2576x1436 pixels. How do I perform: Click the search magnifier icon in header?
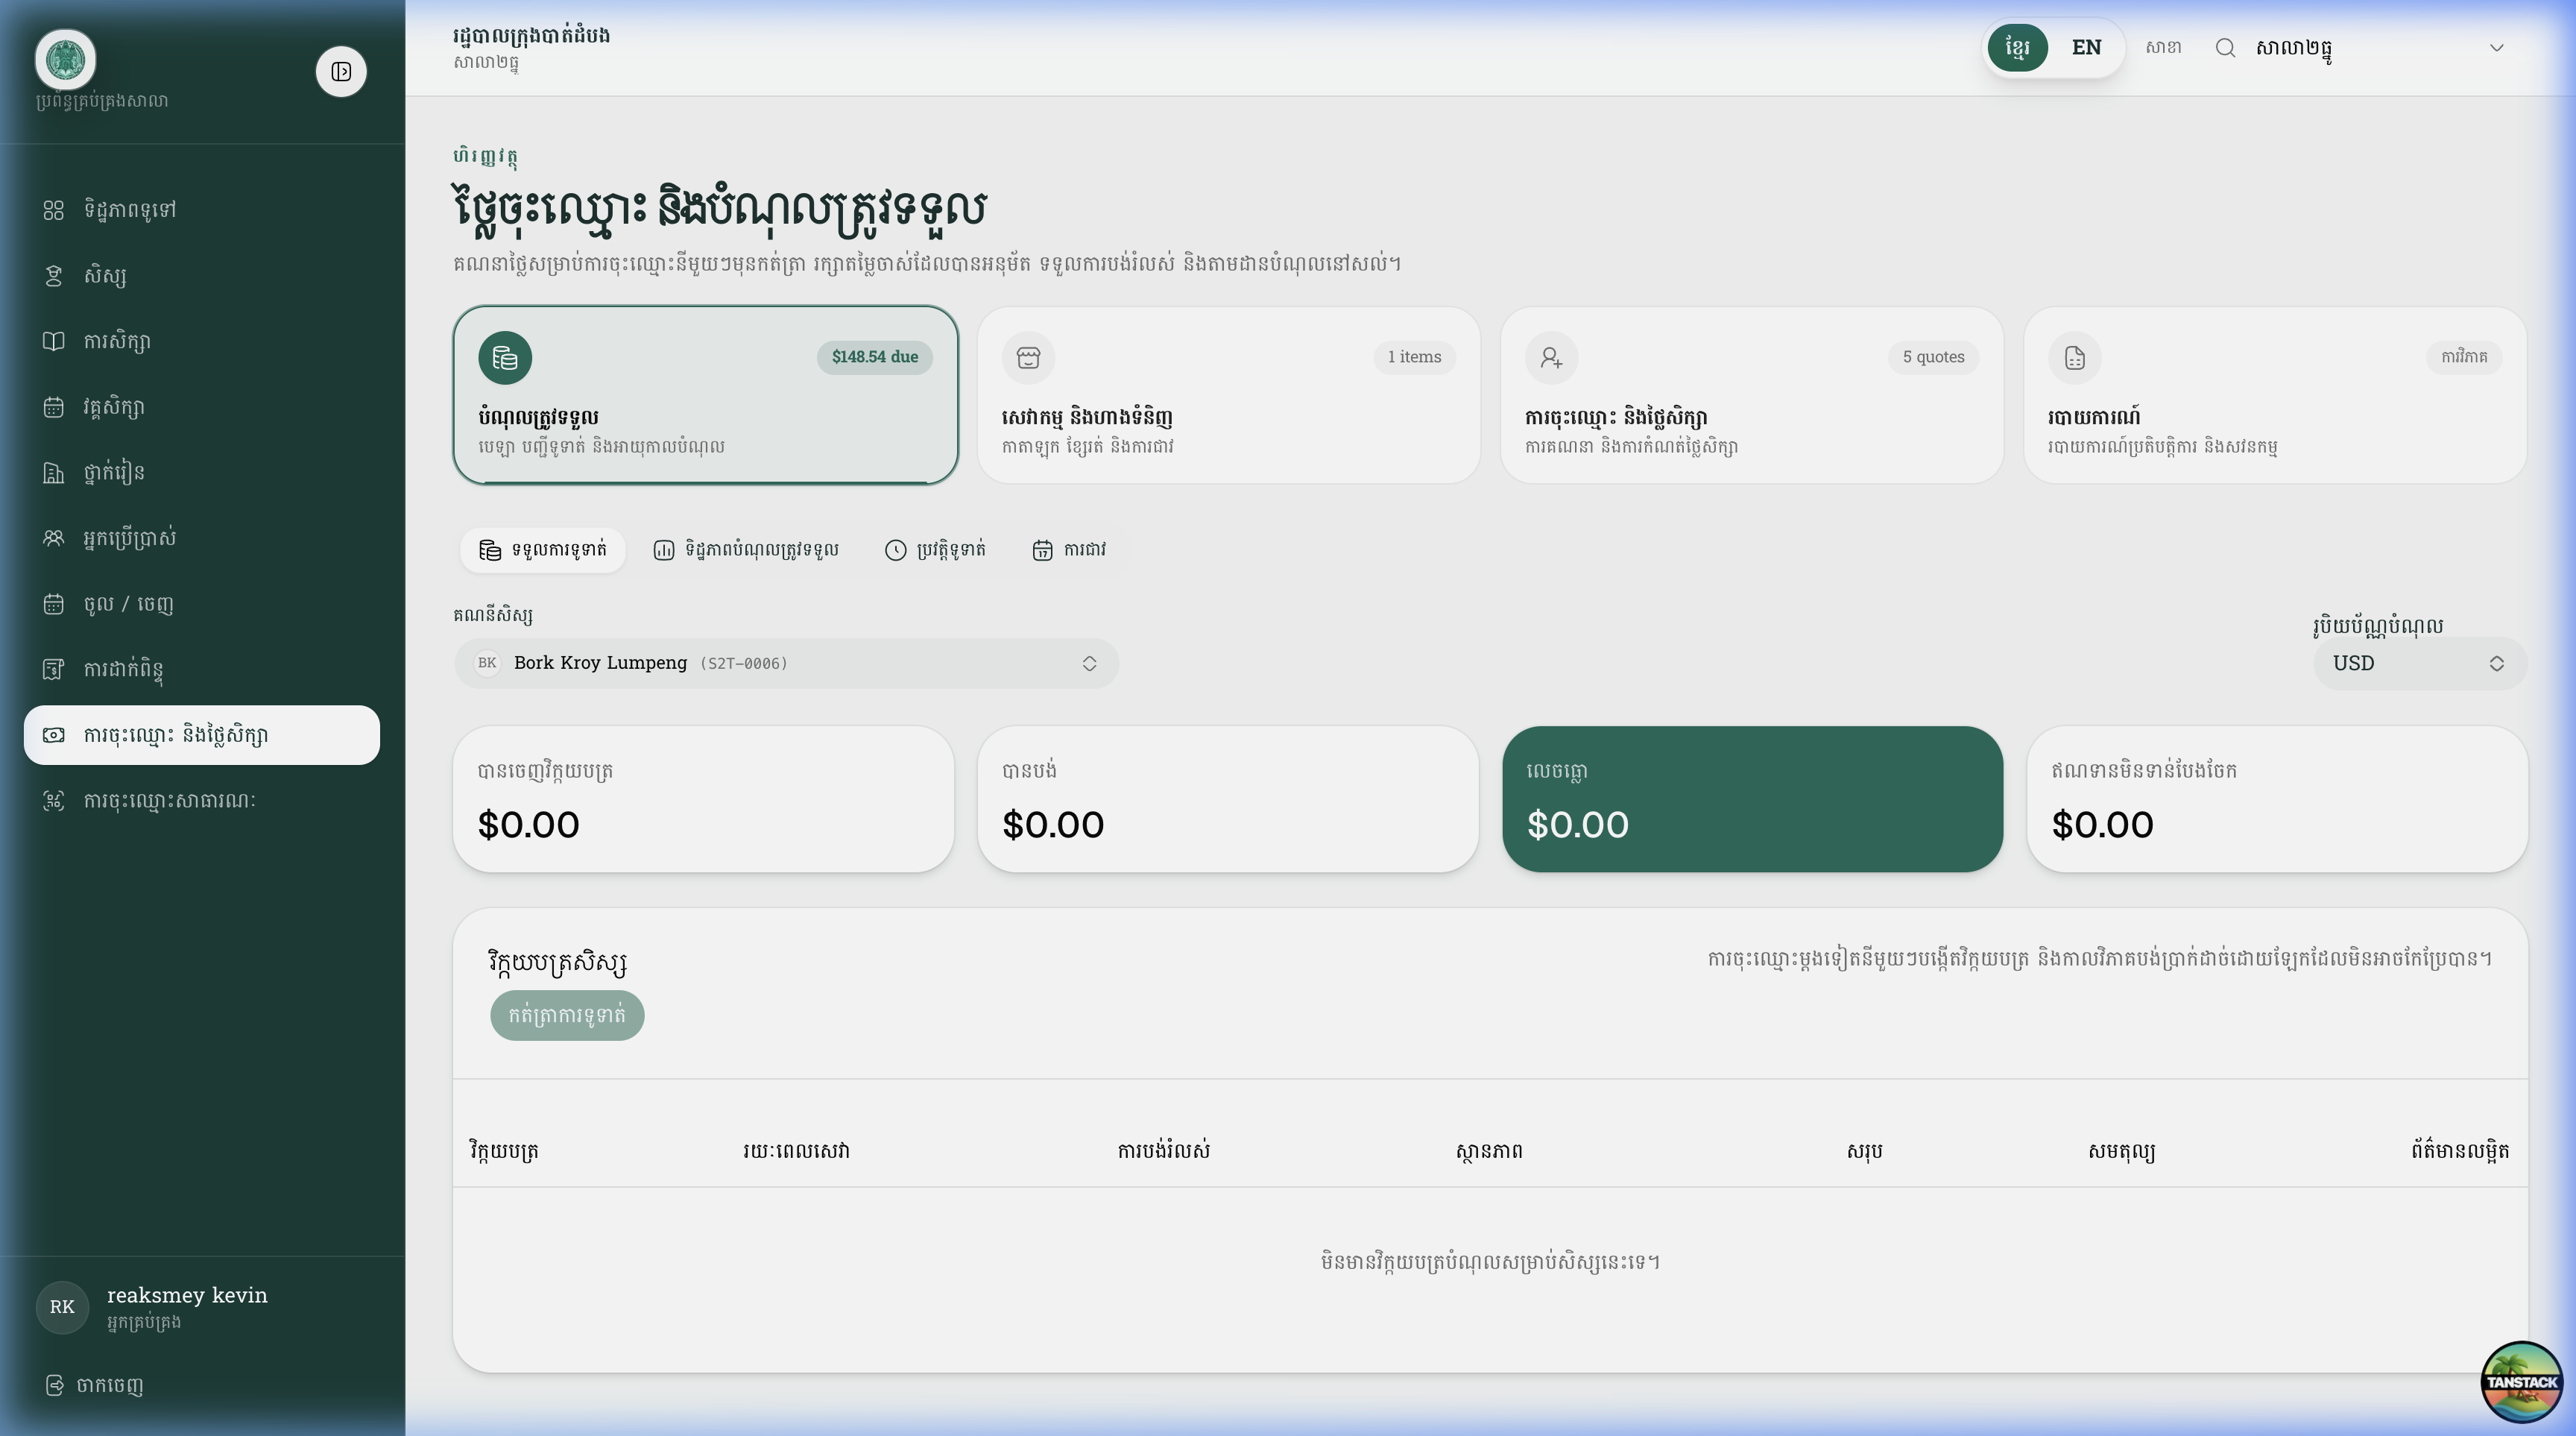(2225, 48)
